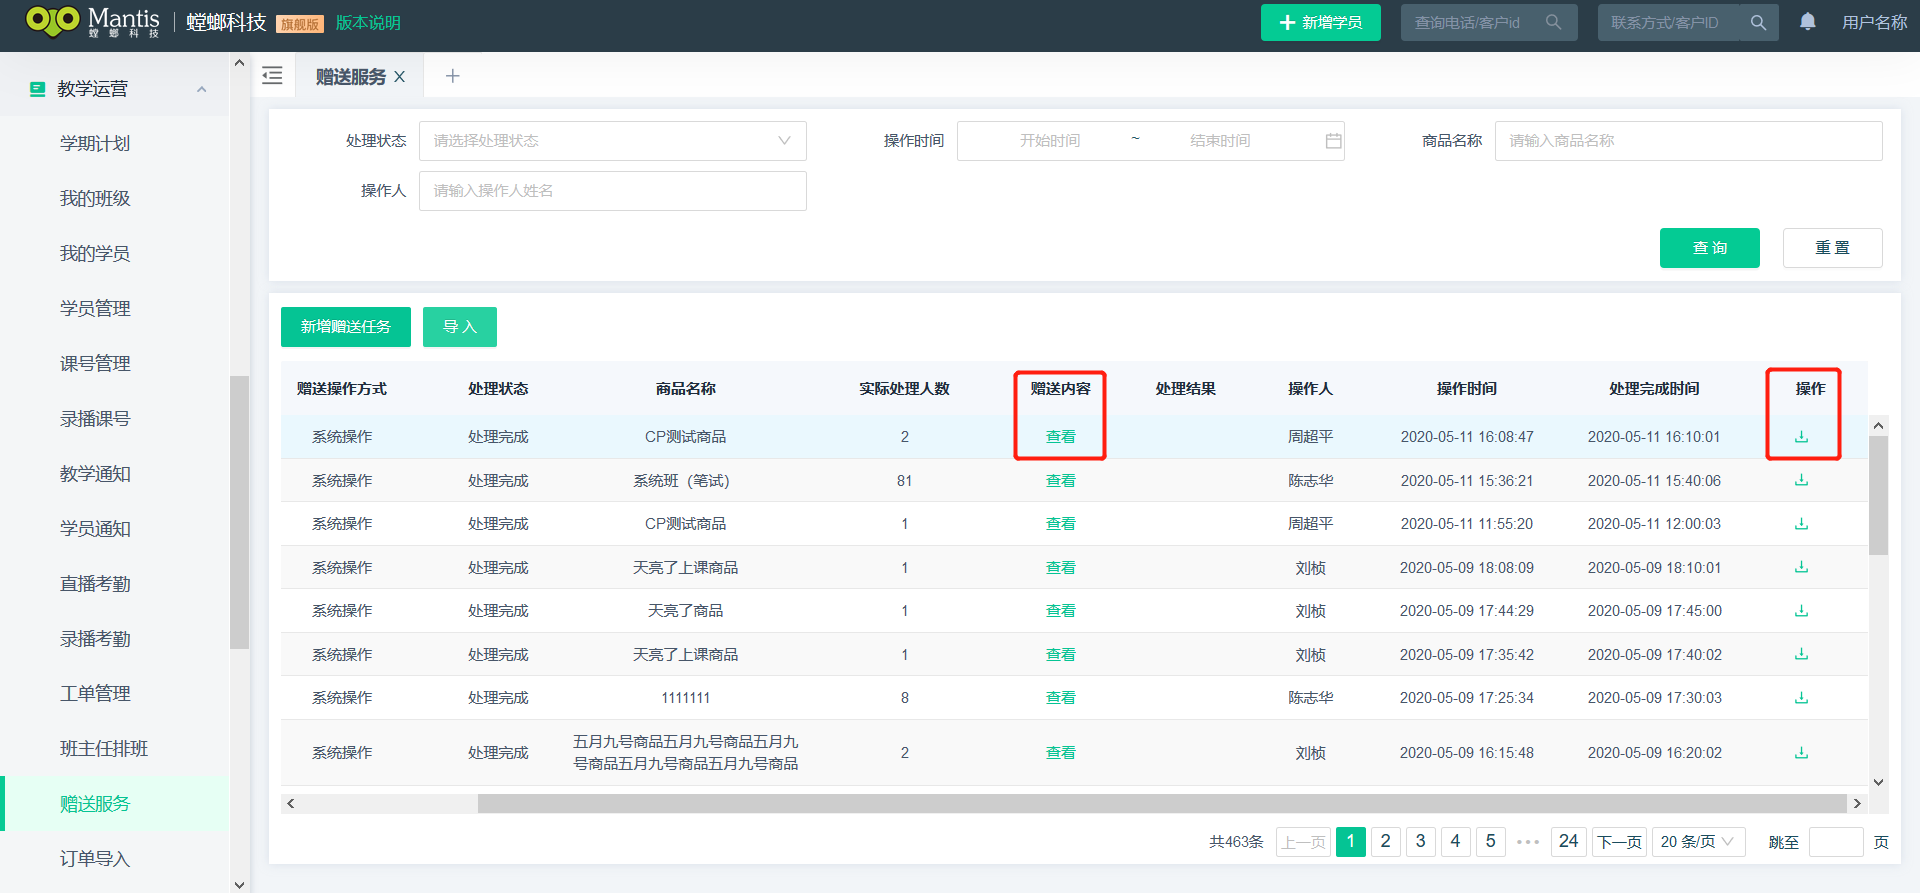Click the 导入 button
This screenshot has width=1920, height=893.
point(460,327)
